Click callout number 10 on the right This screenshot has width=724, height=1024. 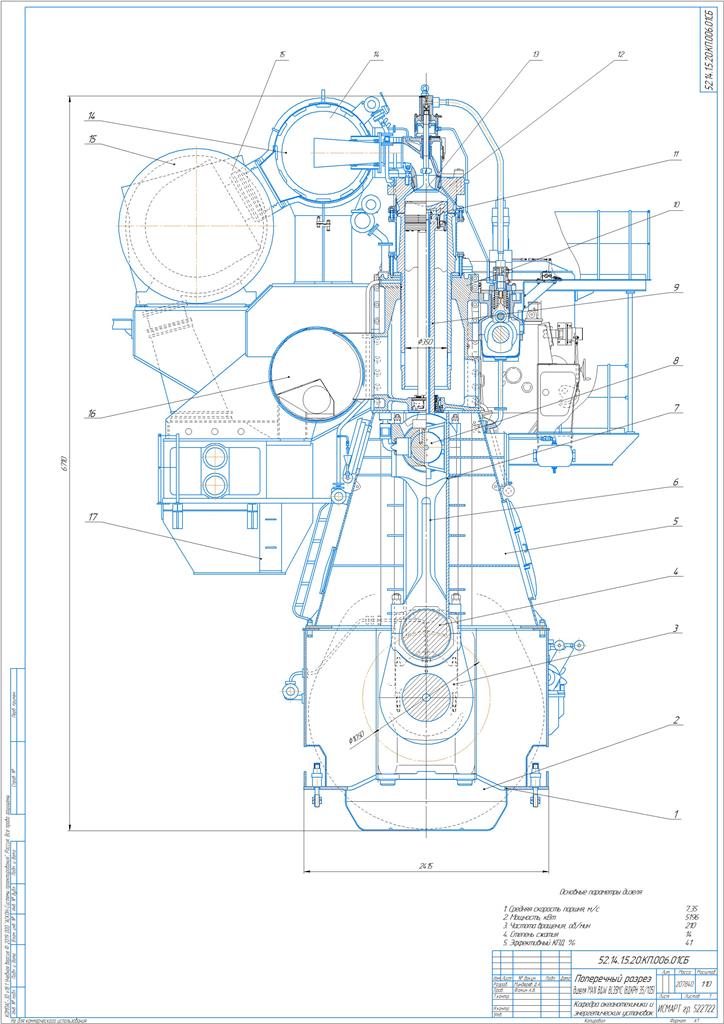click(677, 204)
